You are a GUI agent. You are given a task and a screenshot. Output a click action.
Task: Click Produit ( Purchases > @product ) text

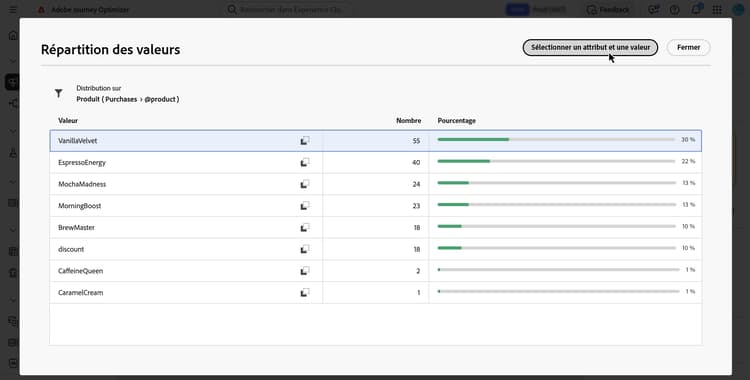tap(128, 100)
